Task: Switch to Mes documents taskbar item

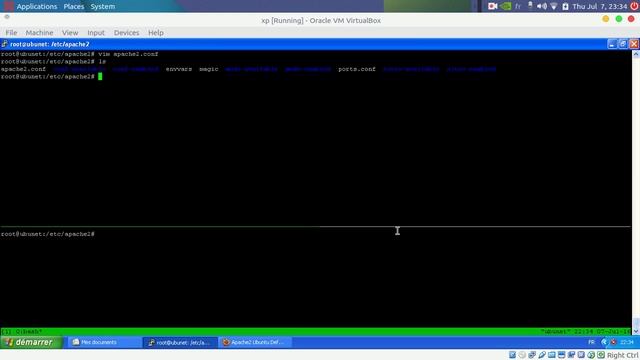Action: 104,342
